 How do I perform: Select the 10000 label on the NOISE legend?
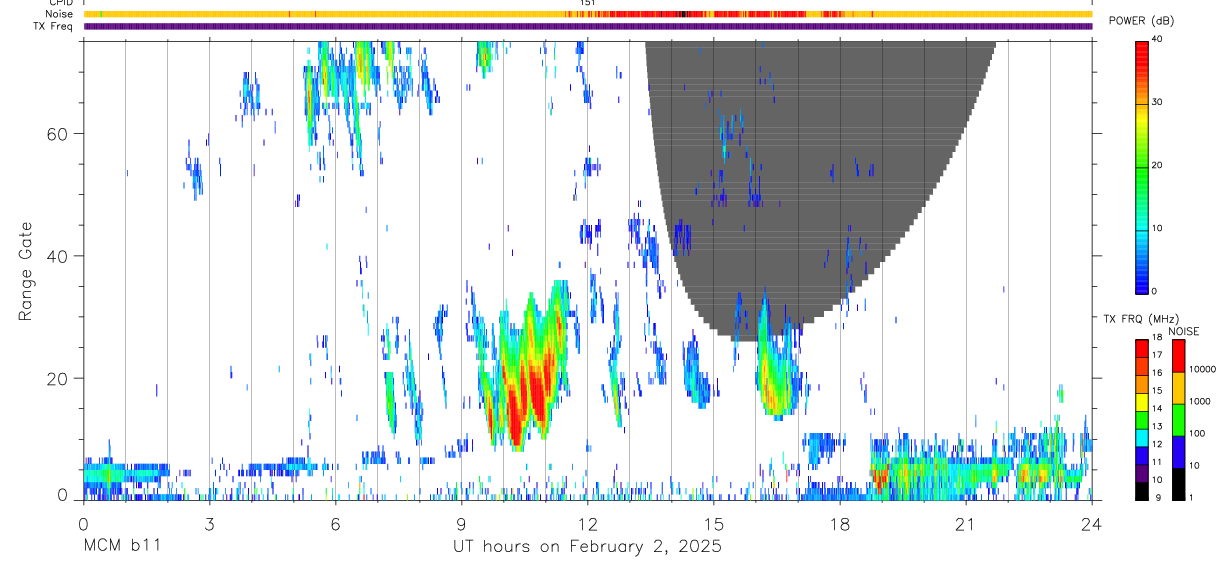pyautogui.click(x=1204, y=369)
